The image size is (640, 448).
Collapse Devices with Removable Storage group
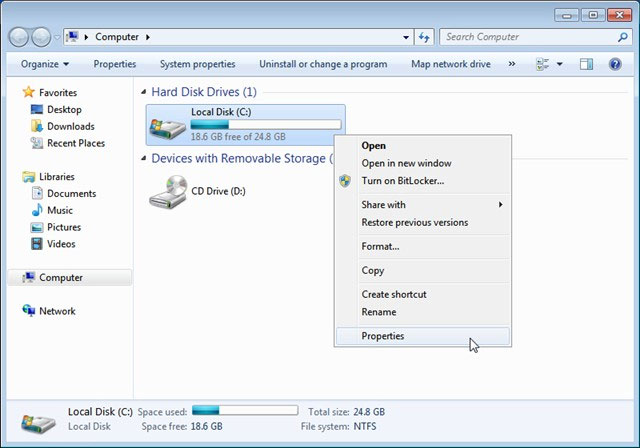[143, 158]
